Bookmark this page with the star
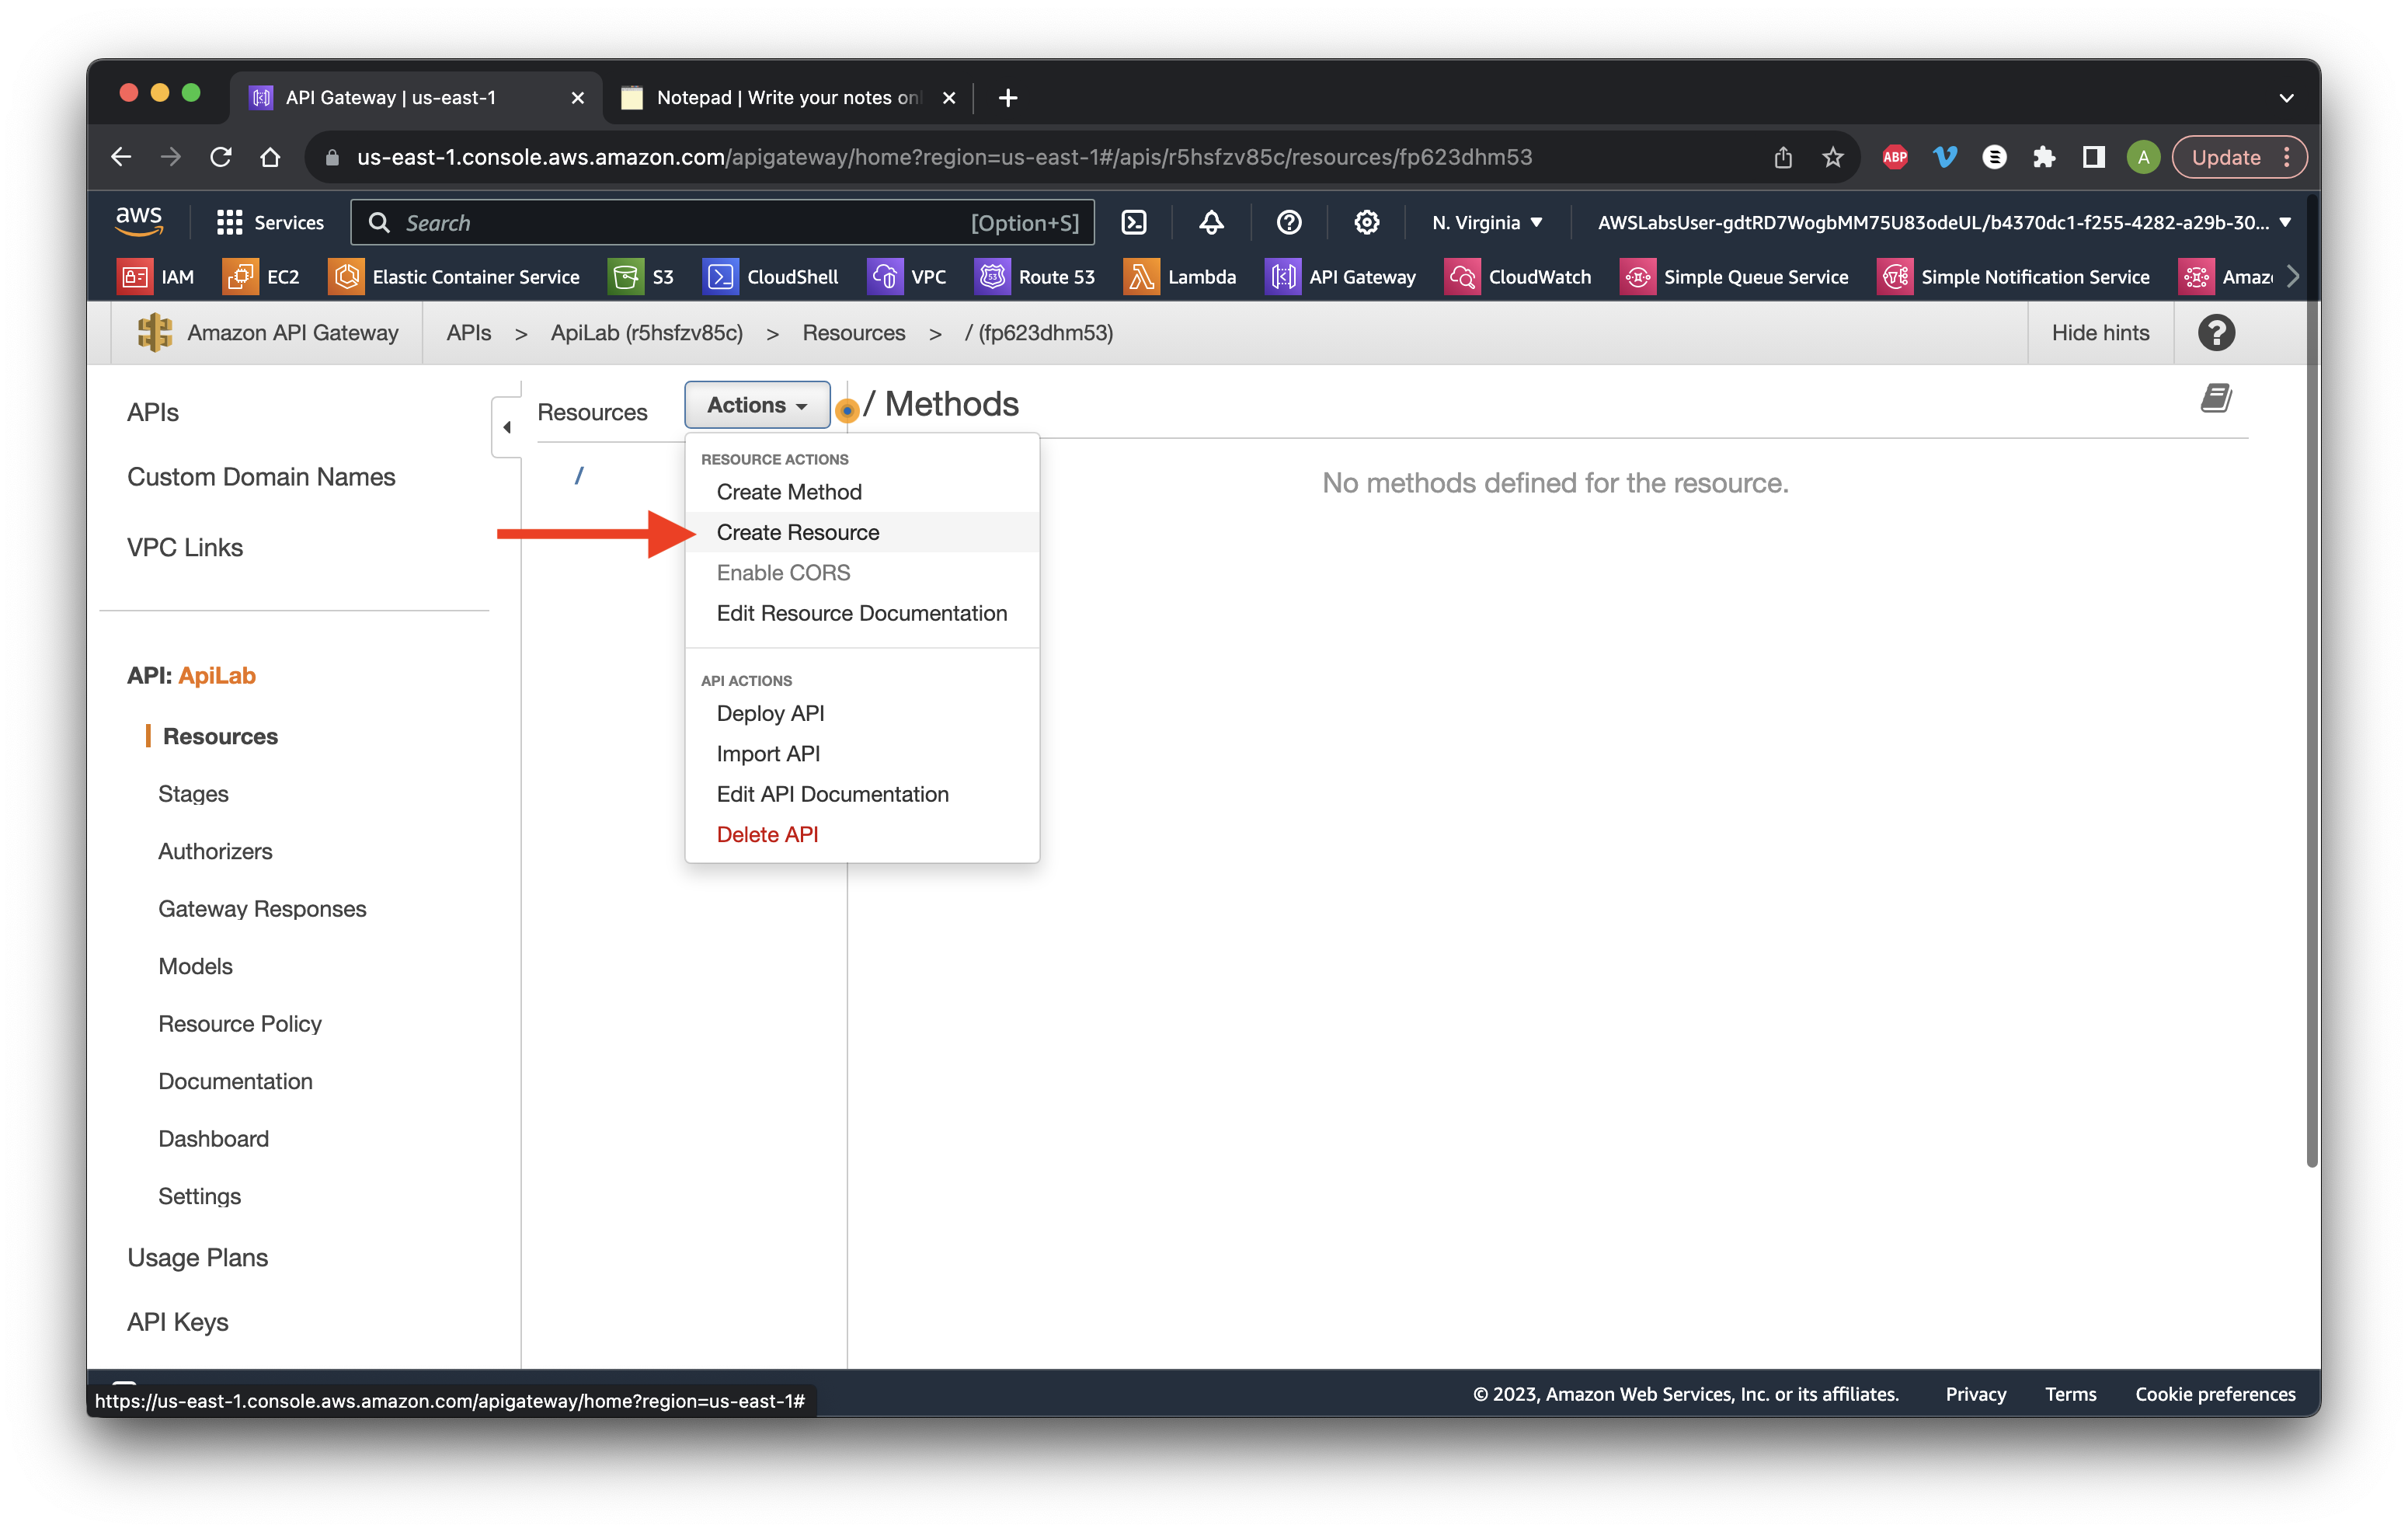Viewport: 2408px width, 1532px height. click(x=1832, y=157)
